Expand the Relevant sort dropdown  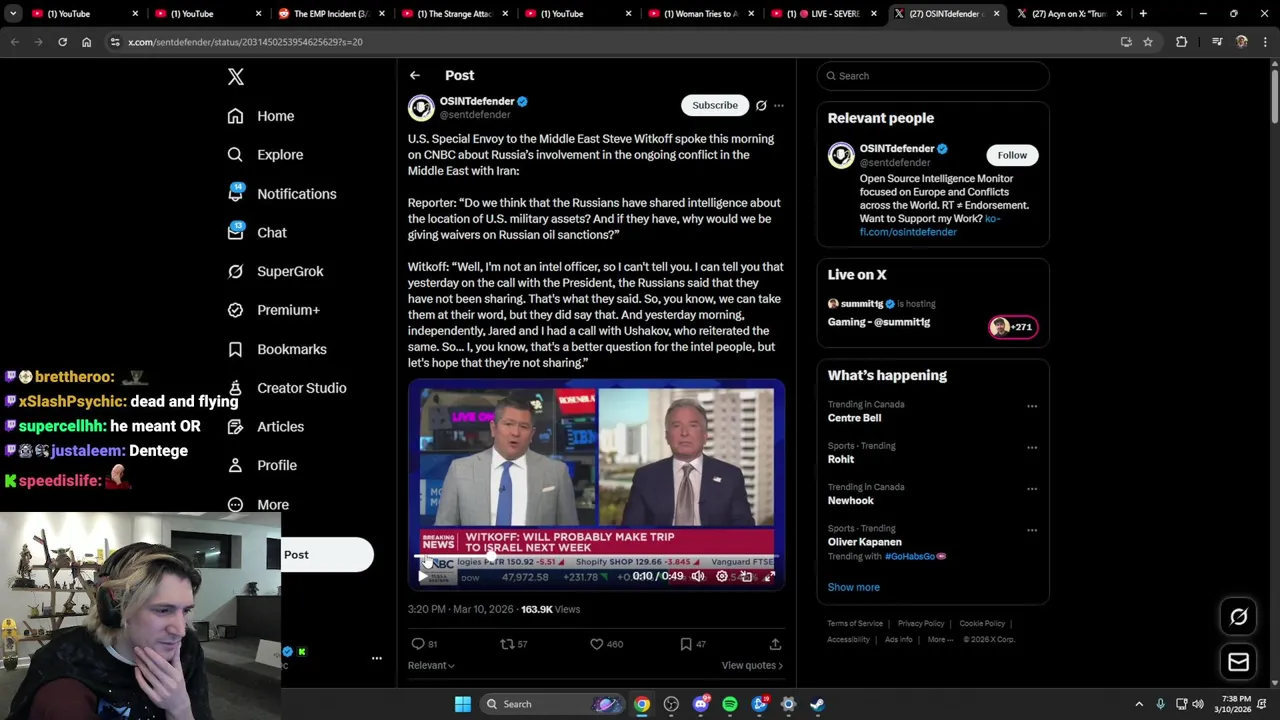coord(431,665)
